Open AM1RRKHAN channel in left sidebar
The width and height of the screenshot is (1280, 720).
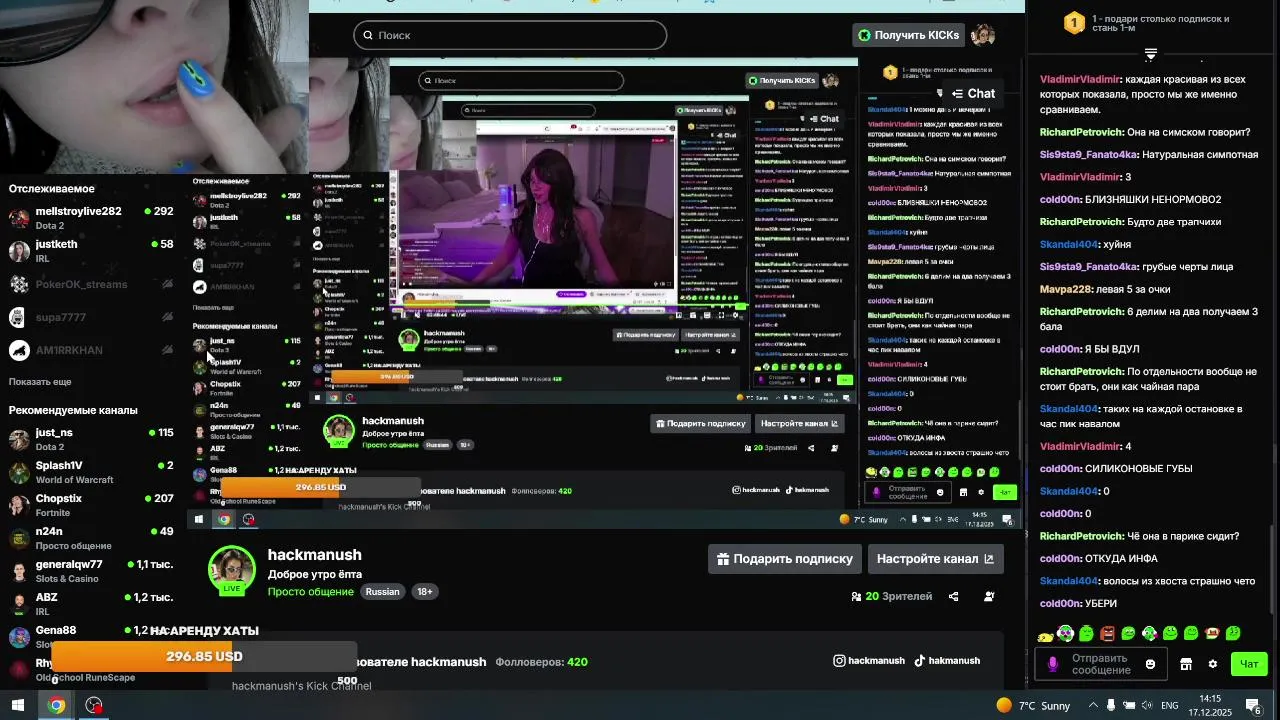[91, 350]
